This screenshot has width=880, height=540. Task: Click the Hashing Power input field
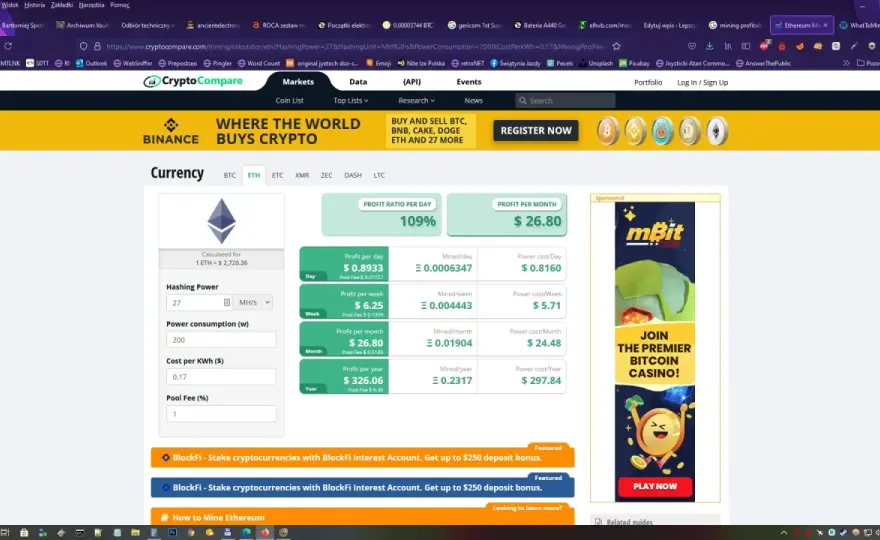[x=199, y=302]
